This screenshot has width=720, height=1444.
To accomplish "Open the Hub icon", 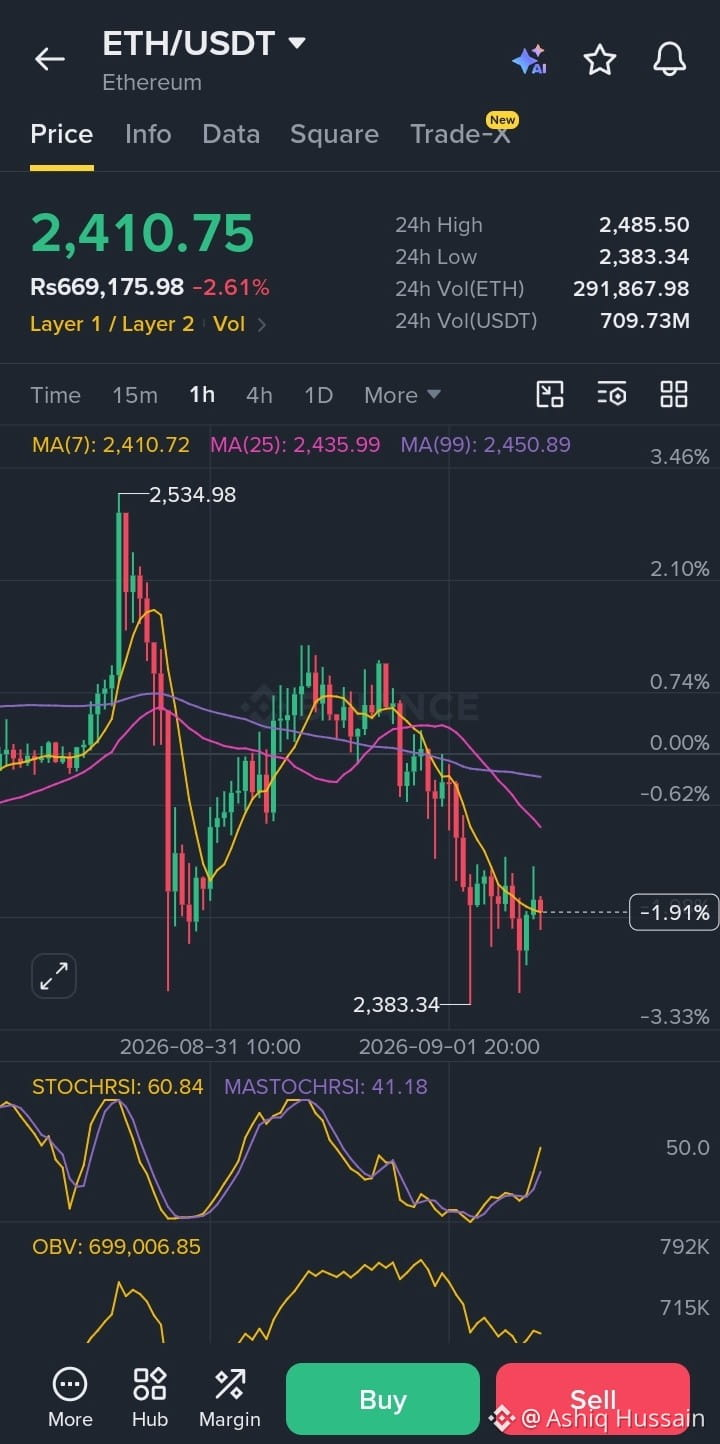I will click(150, 1398).
